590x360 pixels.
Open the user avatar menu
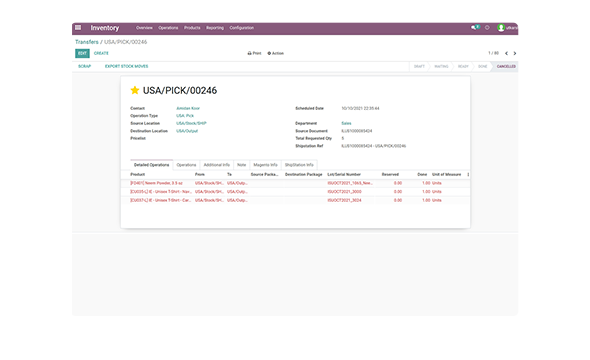click(507, 28)
